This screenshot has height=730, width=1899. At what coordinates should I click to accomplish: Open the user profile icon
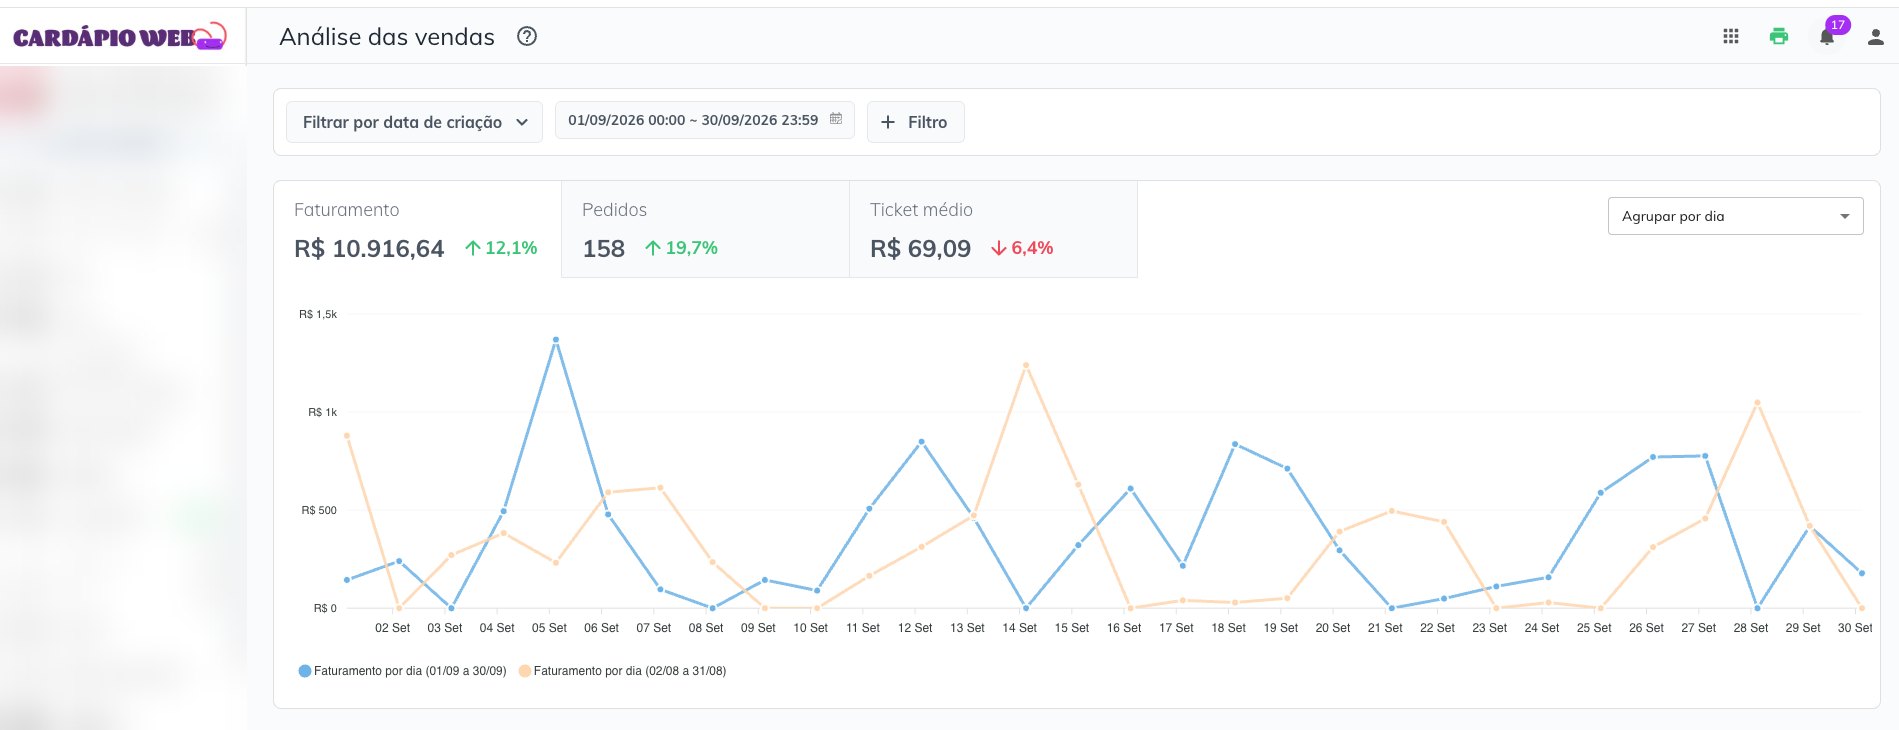click(x=1876, y=37)
